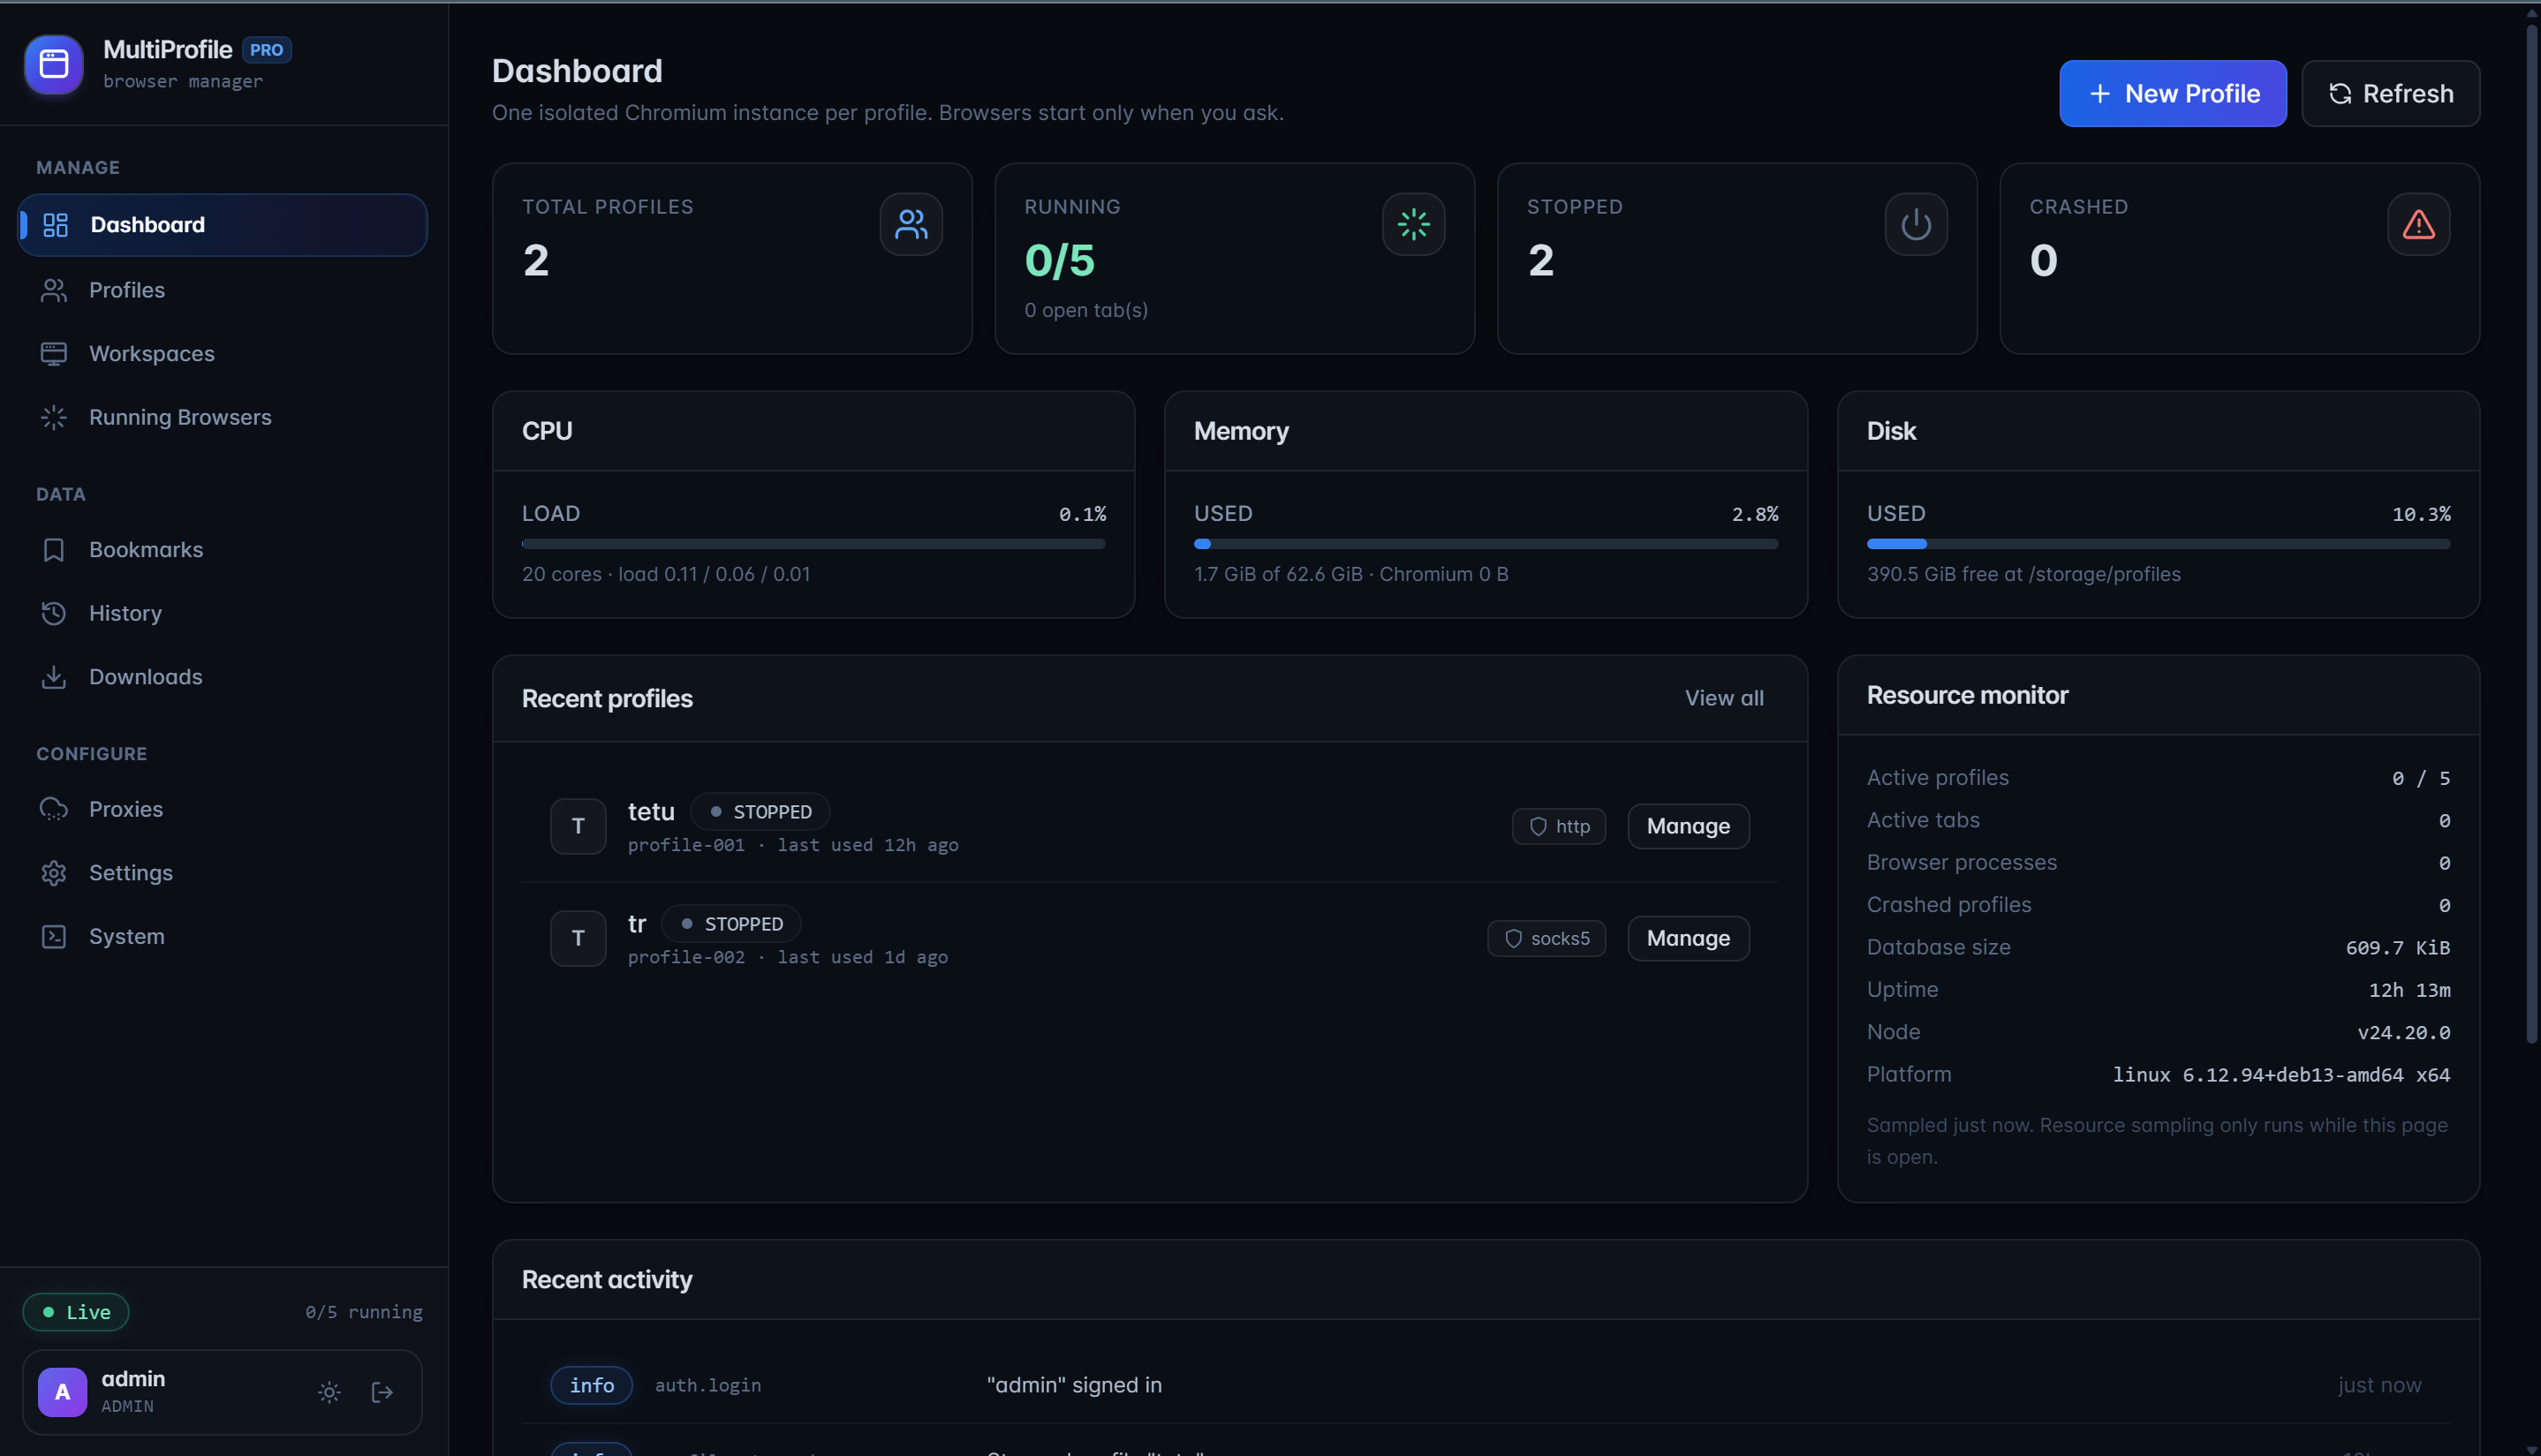2541x1456 pixels.
Task: Click Manage for the tetu profile
Action: coord(1688,826)
